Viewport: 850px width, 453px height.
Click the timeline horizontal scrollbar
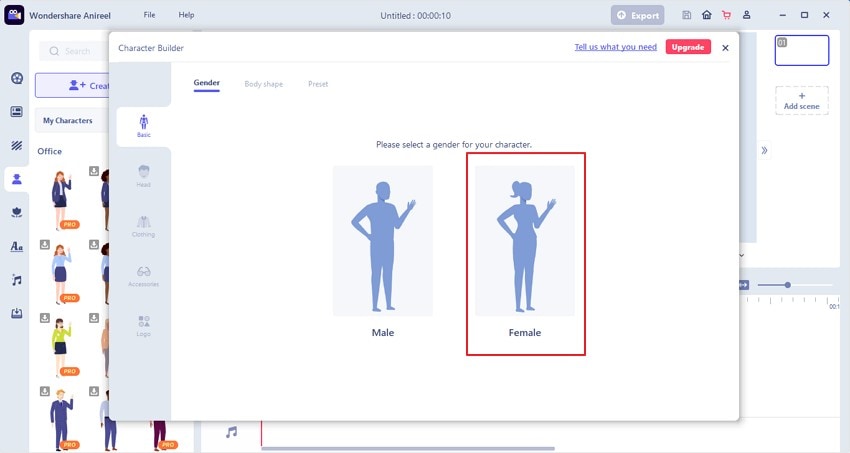[x=408, y=449]
